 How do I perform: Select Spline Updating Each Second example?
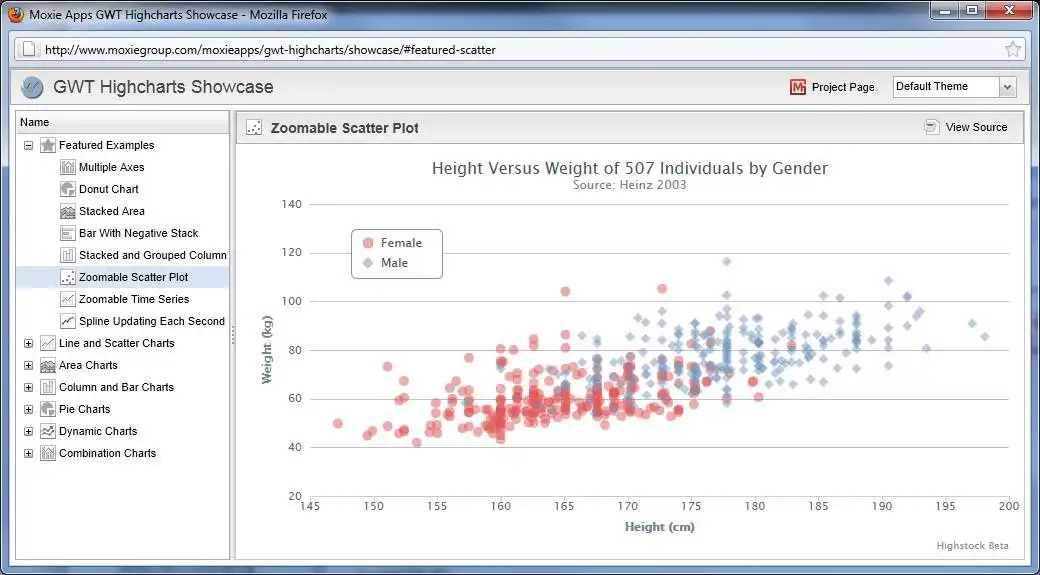point(152,321)
